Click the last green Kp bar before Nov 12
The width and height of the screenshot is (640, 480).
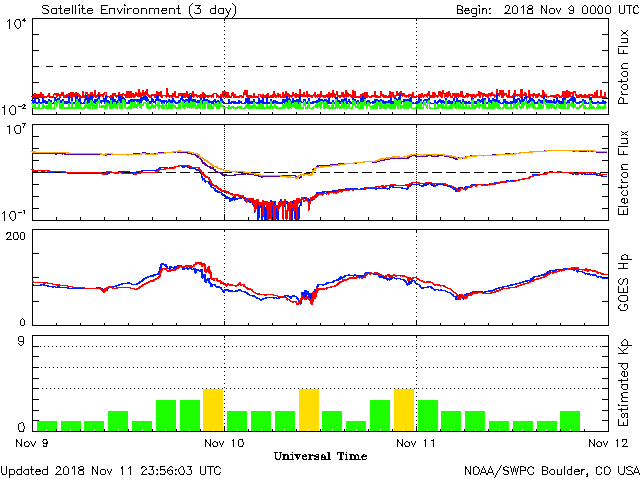point(570,421)
